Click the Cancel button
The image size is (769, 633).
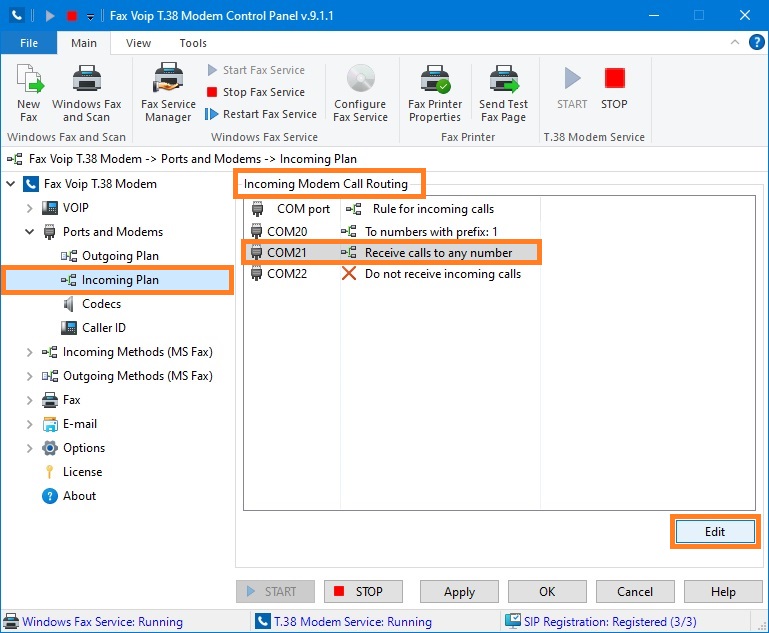tap(635, 592)
